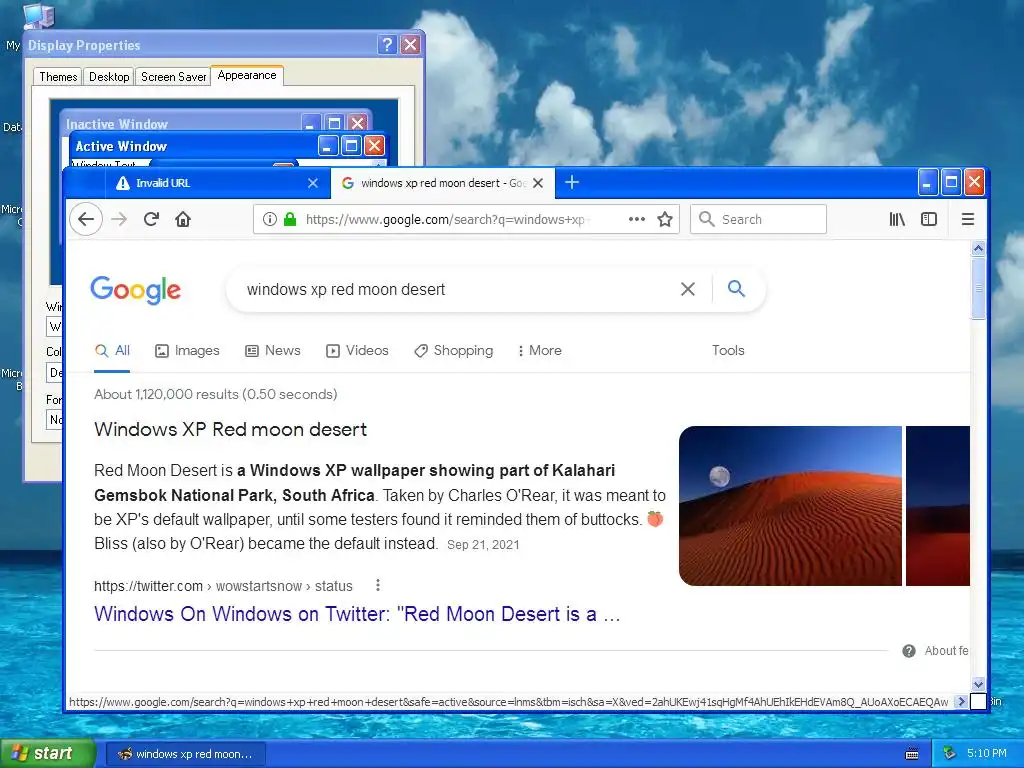Viewport: 1024px width, 768px height.
Task: Click the vertical scrollbar thumb
Action: [978, 288]
